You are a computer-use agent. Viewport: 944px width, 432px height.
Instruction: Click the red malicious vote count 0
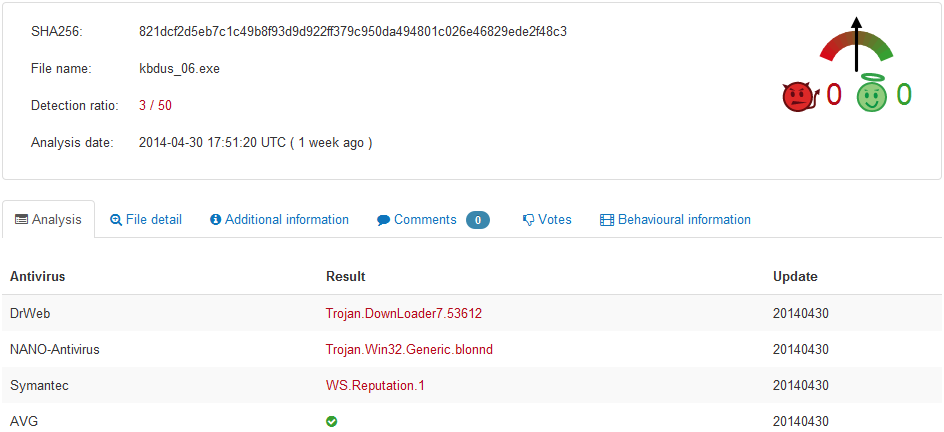pyautogui.click(x=833, y=95)
